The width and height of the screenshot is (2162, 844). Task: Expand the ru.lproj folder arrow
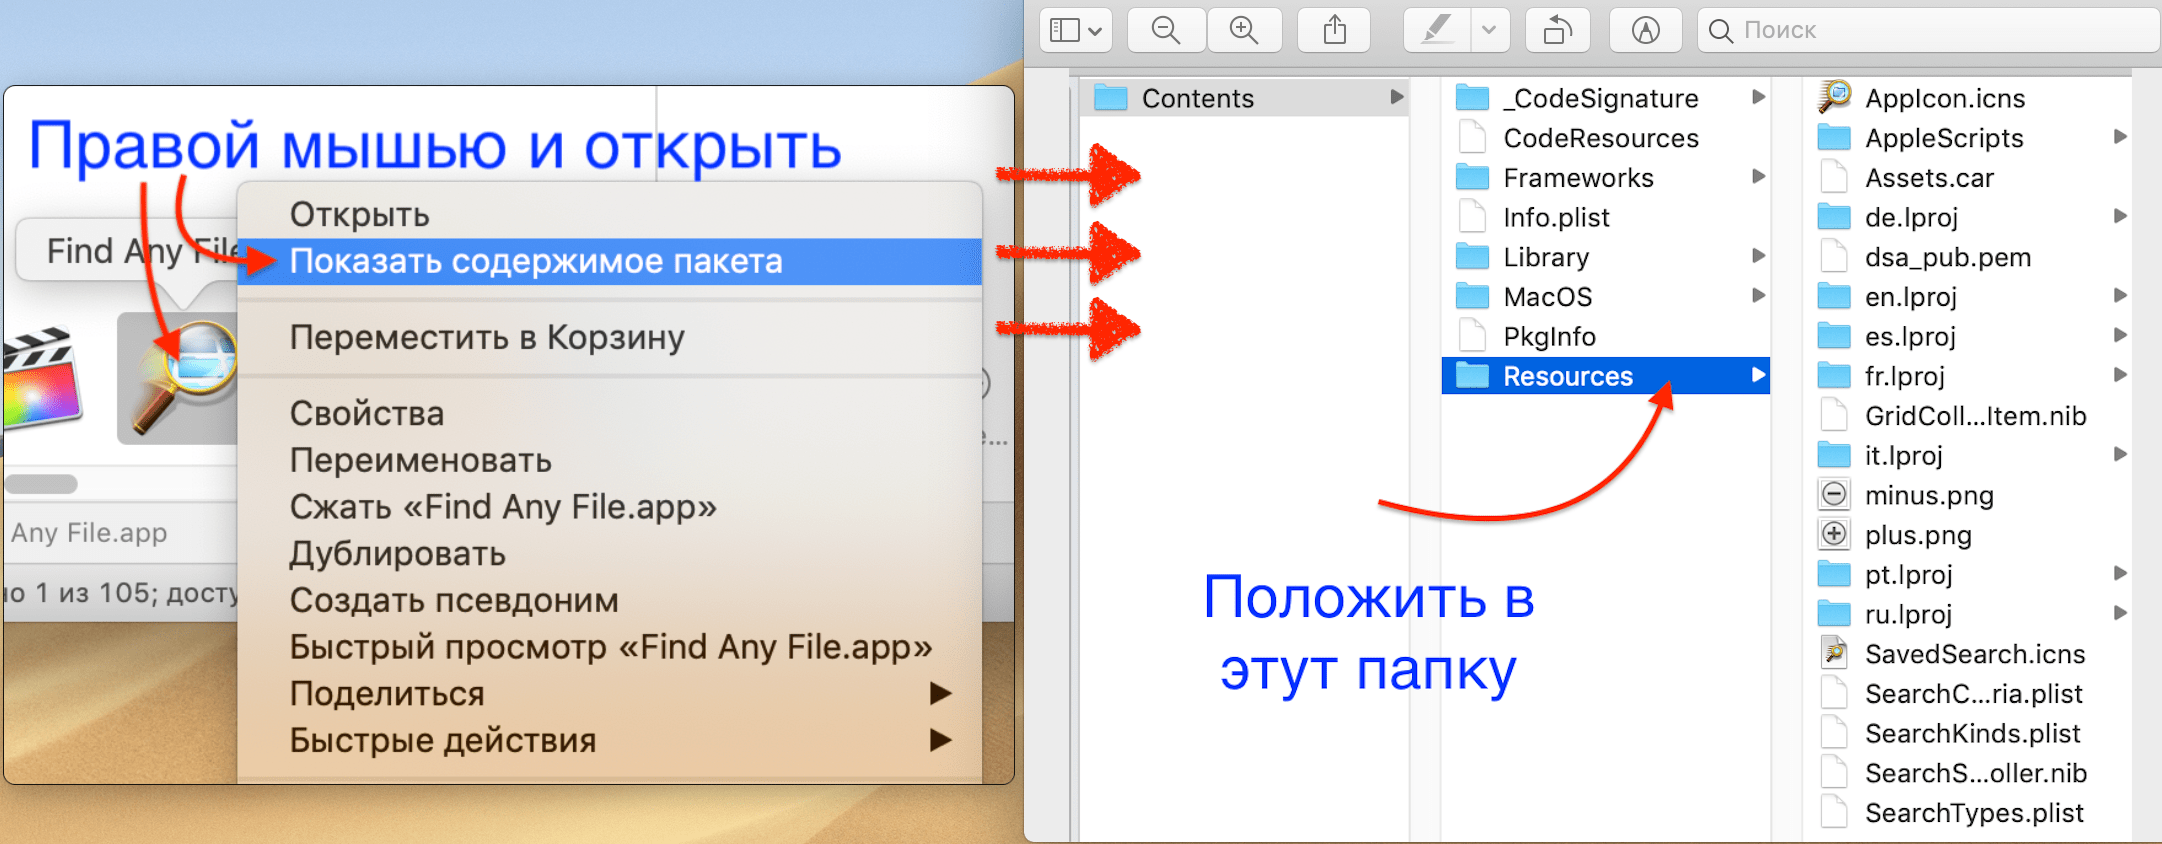point(2120,613)
